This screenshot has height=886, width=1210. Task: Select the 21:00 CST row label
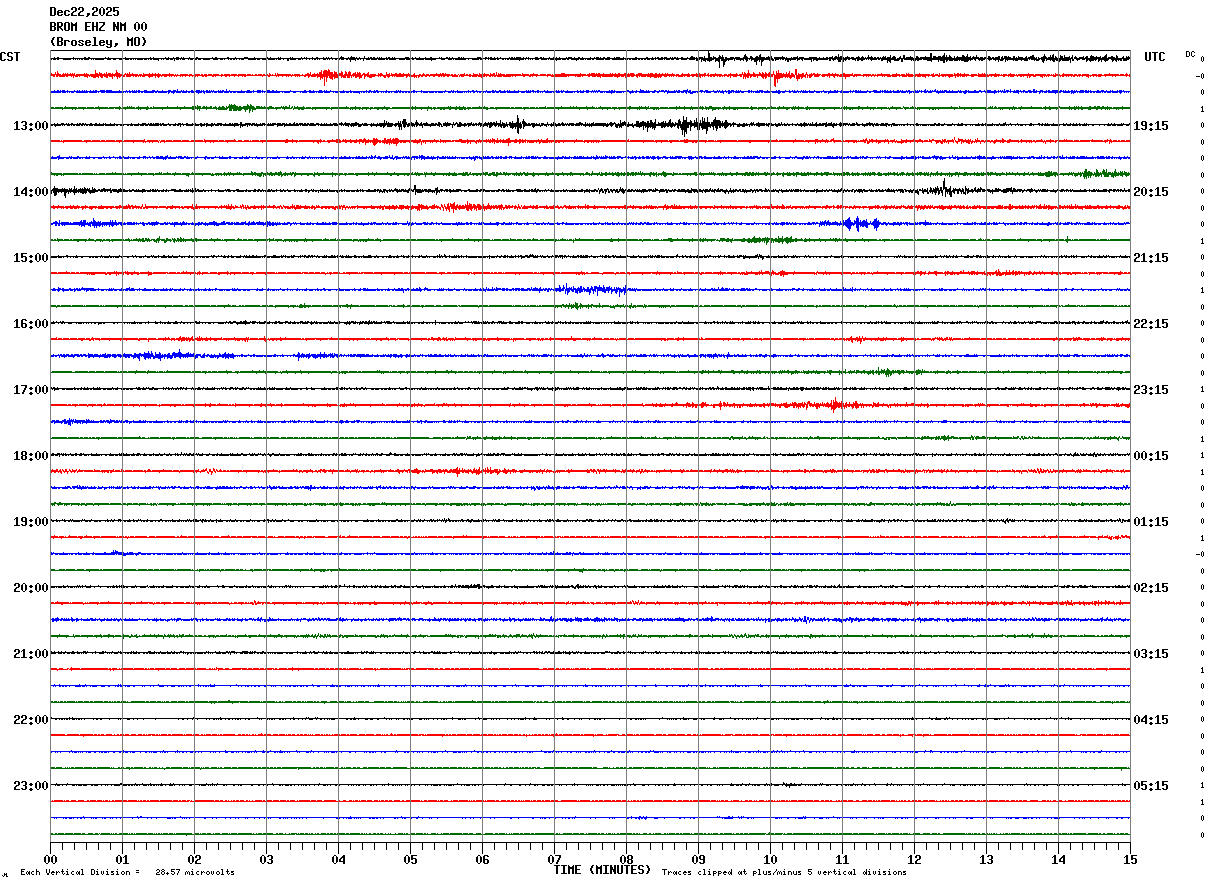point(31,654)
